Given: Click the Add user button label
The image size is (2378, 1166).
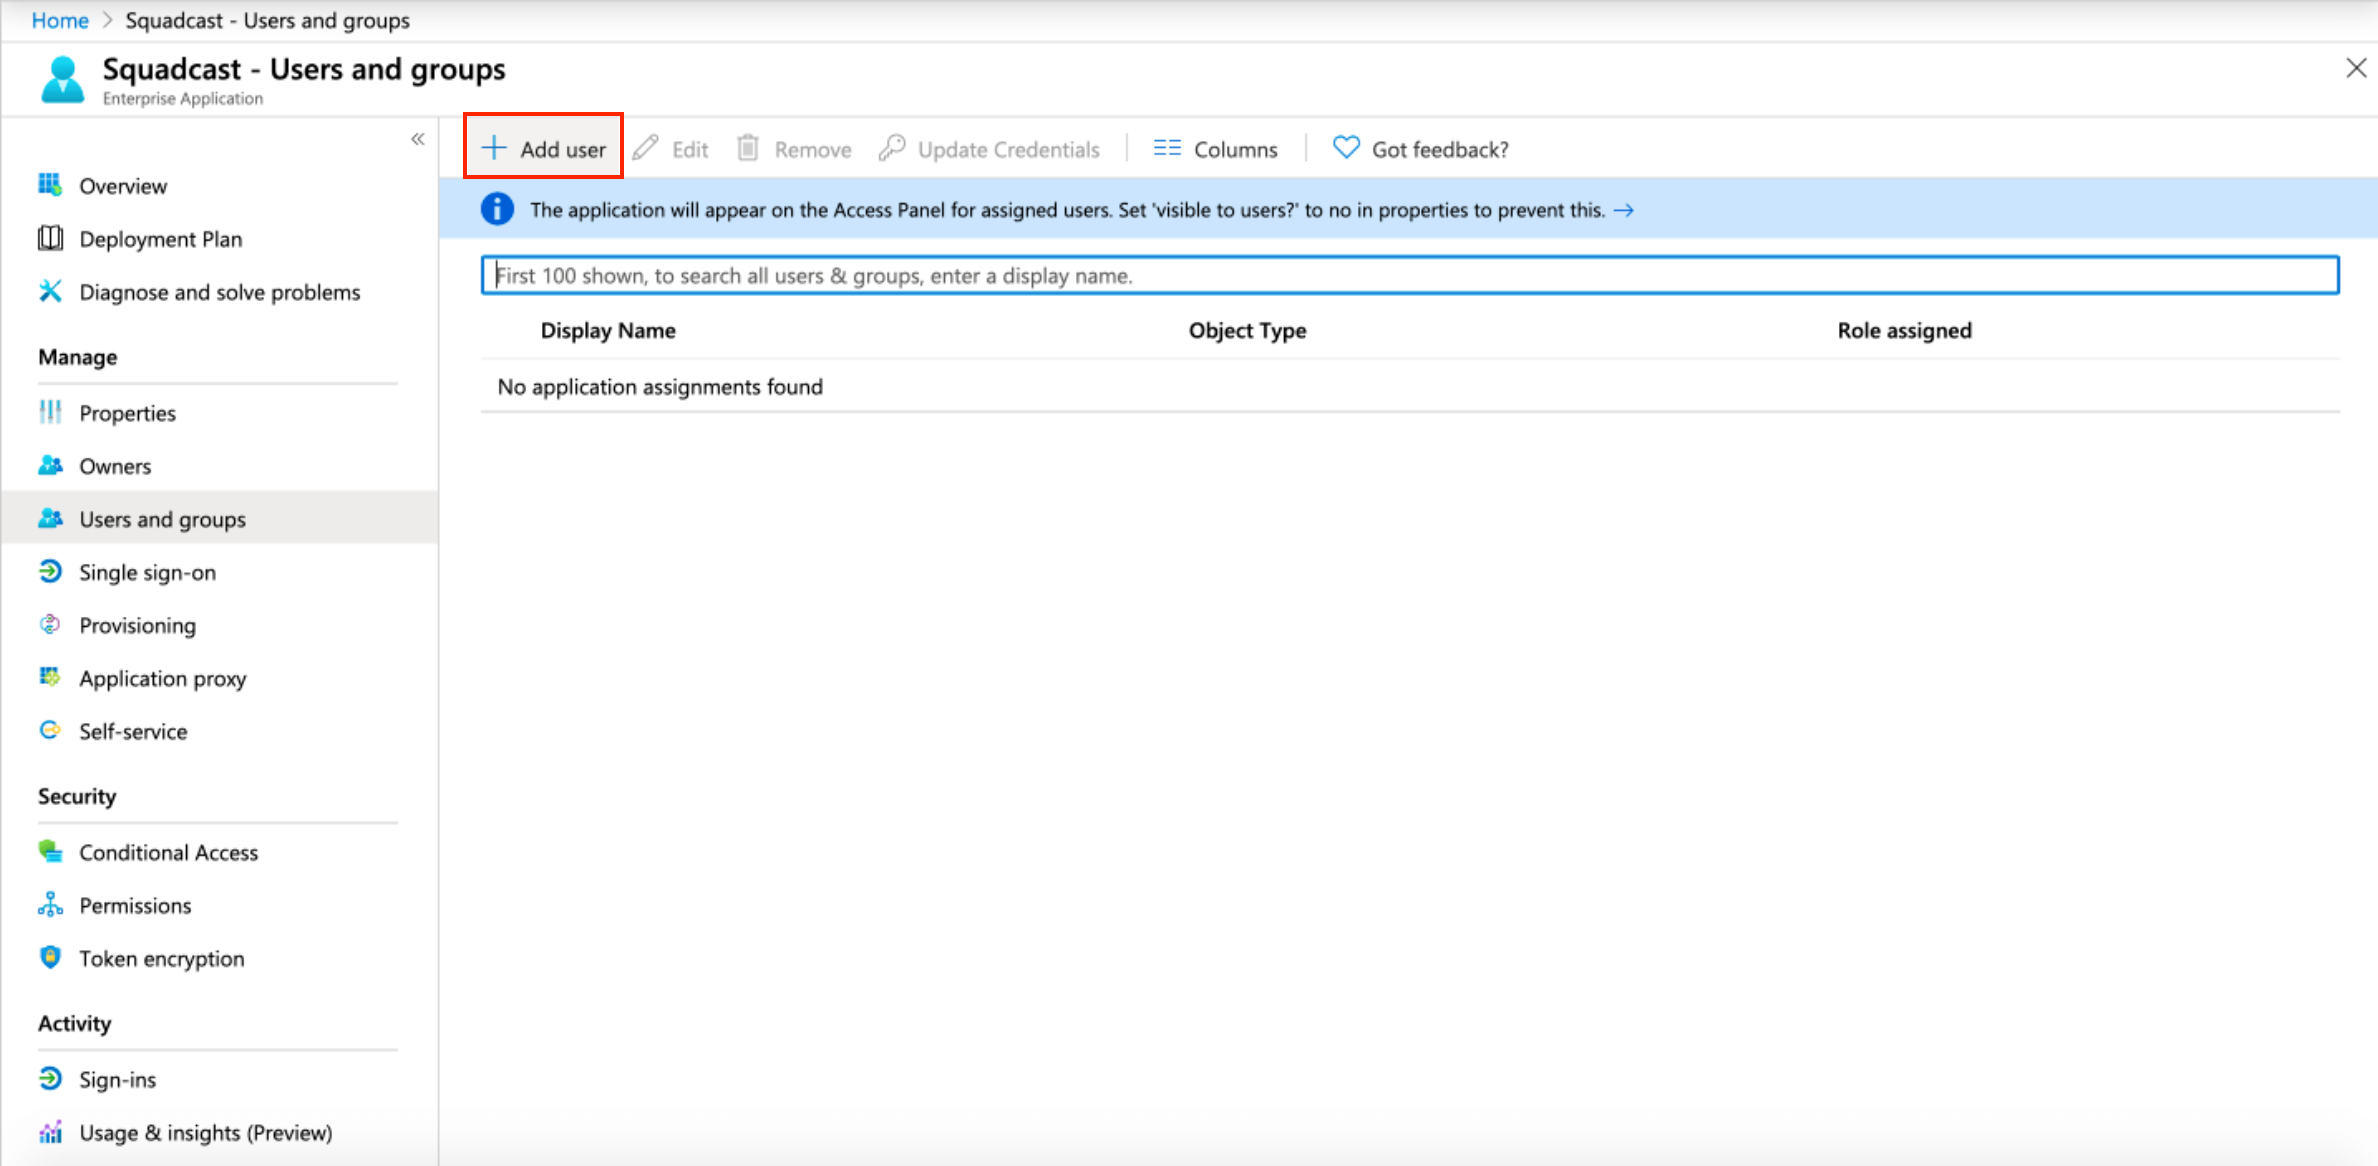Looking at the screenshot, I should [x=563, y=149].
